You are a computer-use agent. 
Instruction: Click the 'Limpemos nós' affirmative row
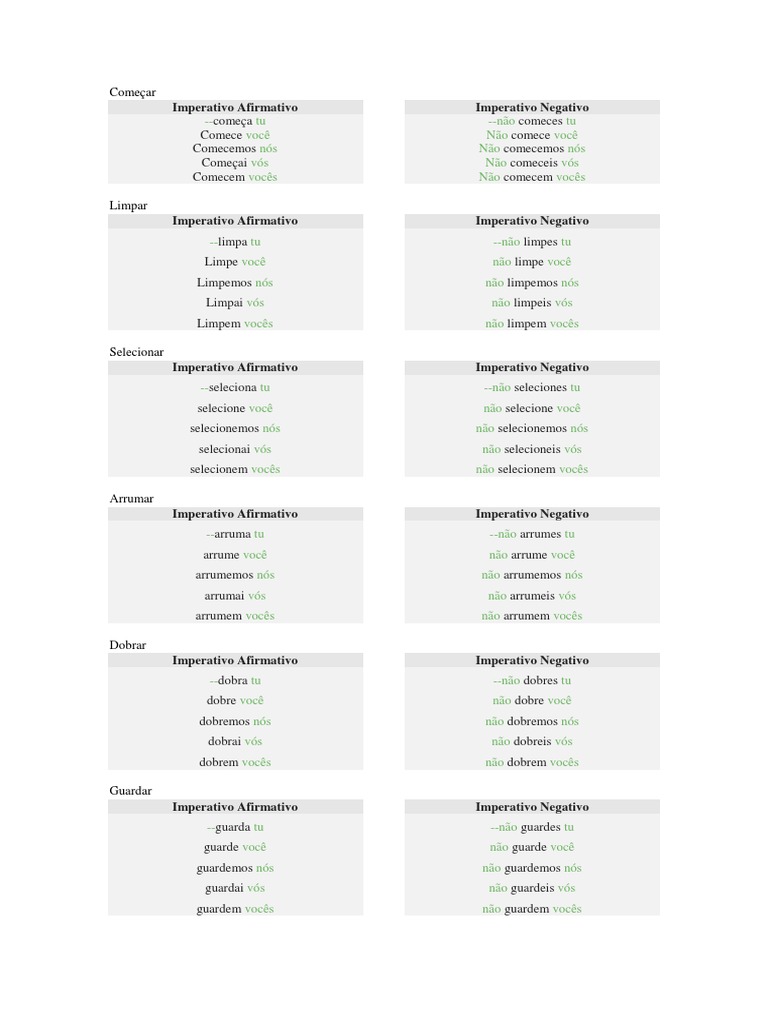pos(235,283)
